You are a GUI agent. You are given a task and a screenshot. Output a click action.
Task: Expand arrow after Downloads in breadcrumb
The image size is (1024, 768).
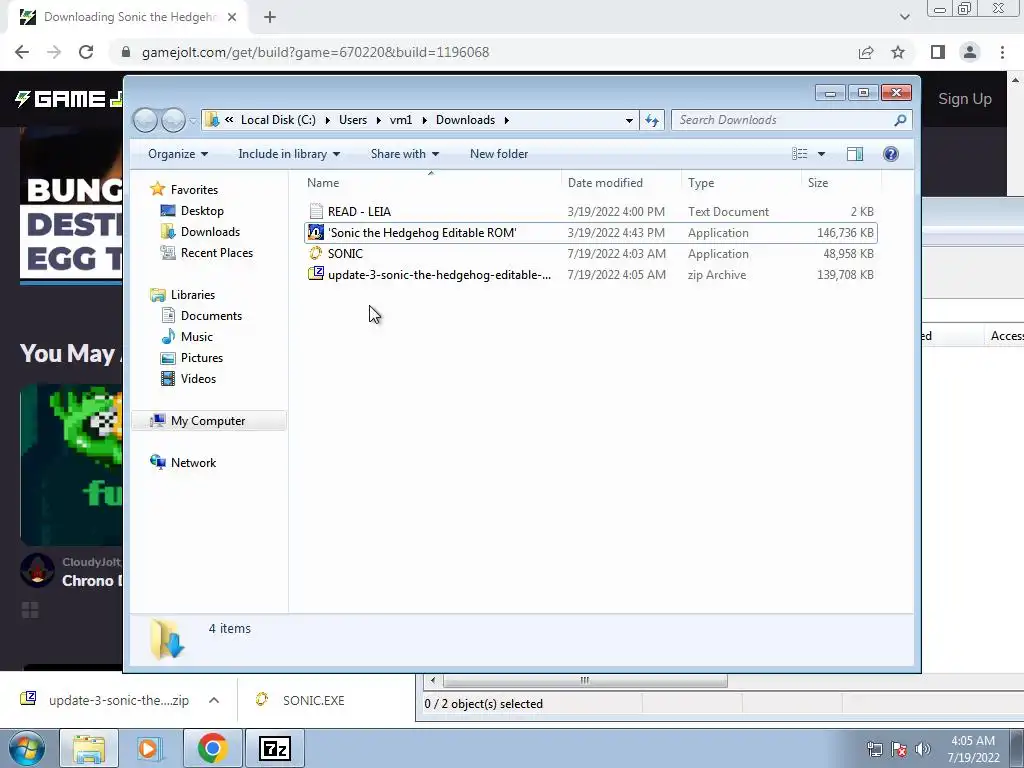tap(506, 120)
